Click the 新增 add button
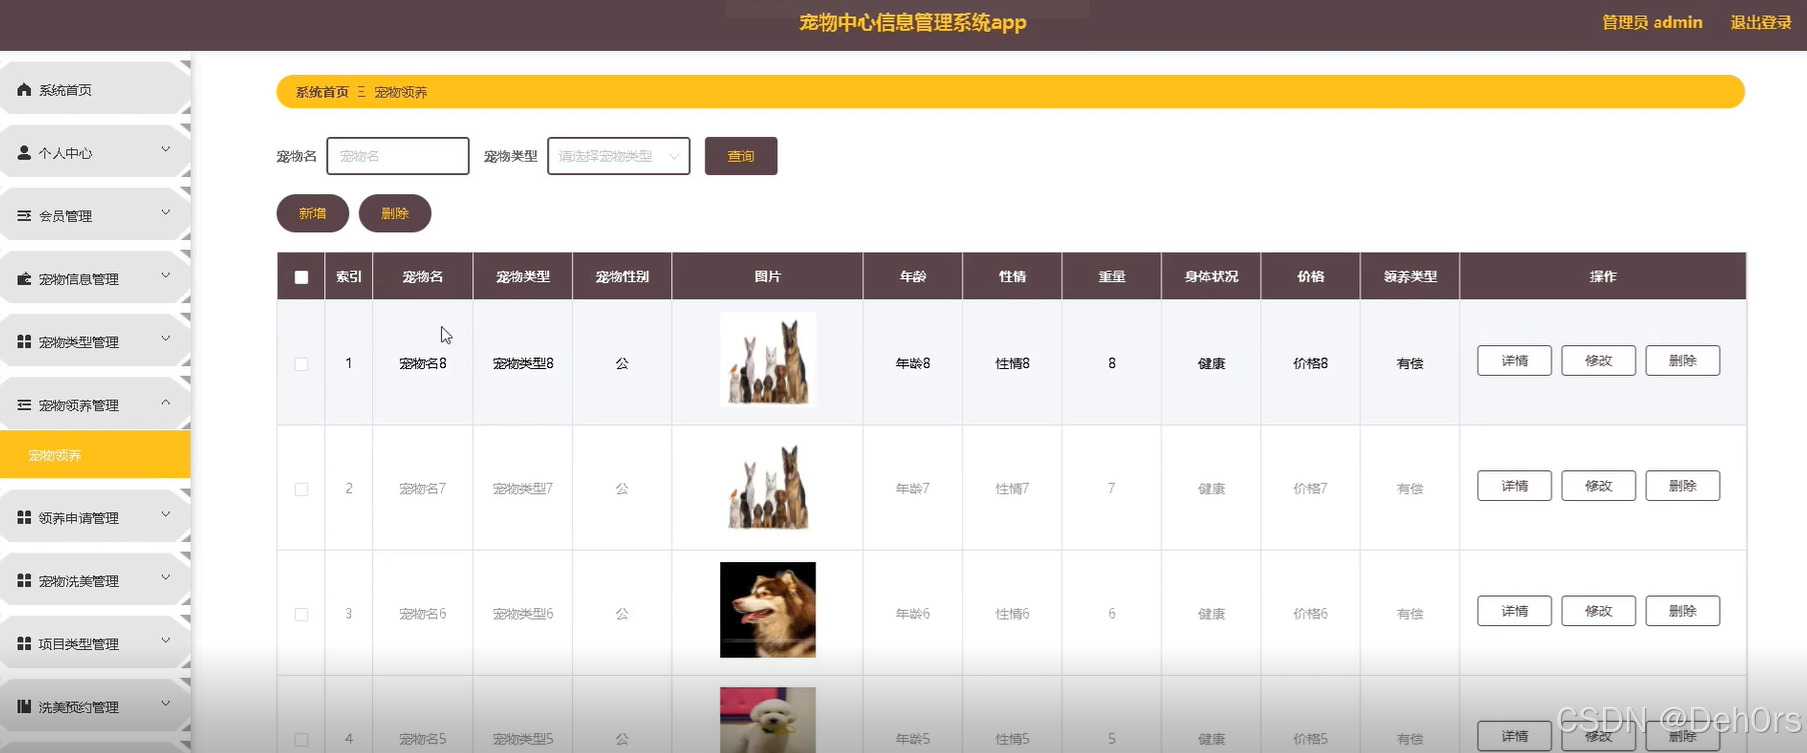Image resolution: width=1807 pixels, height=753 pixels. tap(313, 213)
